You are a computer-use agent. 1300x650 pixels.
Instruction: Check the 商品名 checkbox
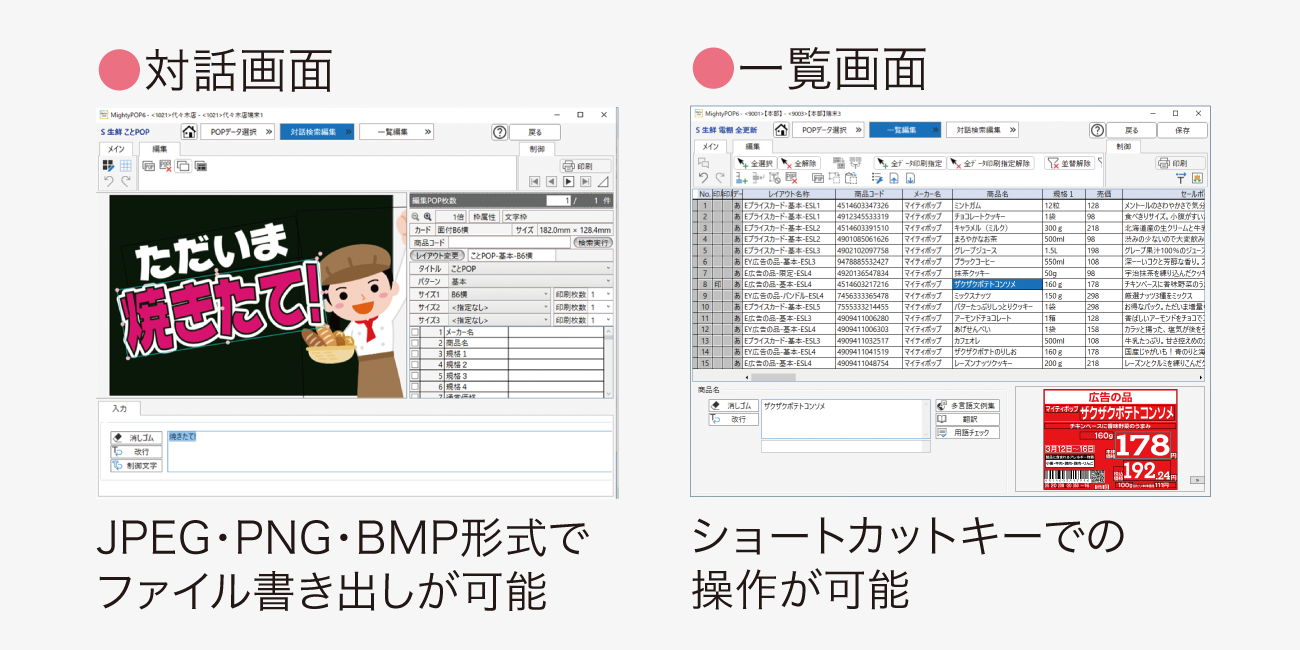tap(414, 343)
